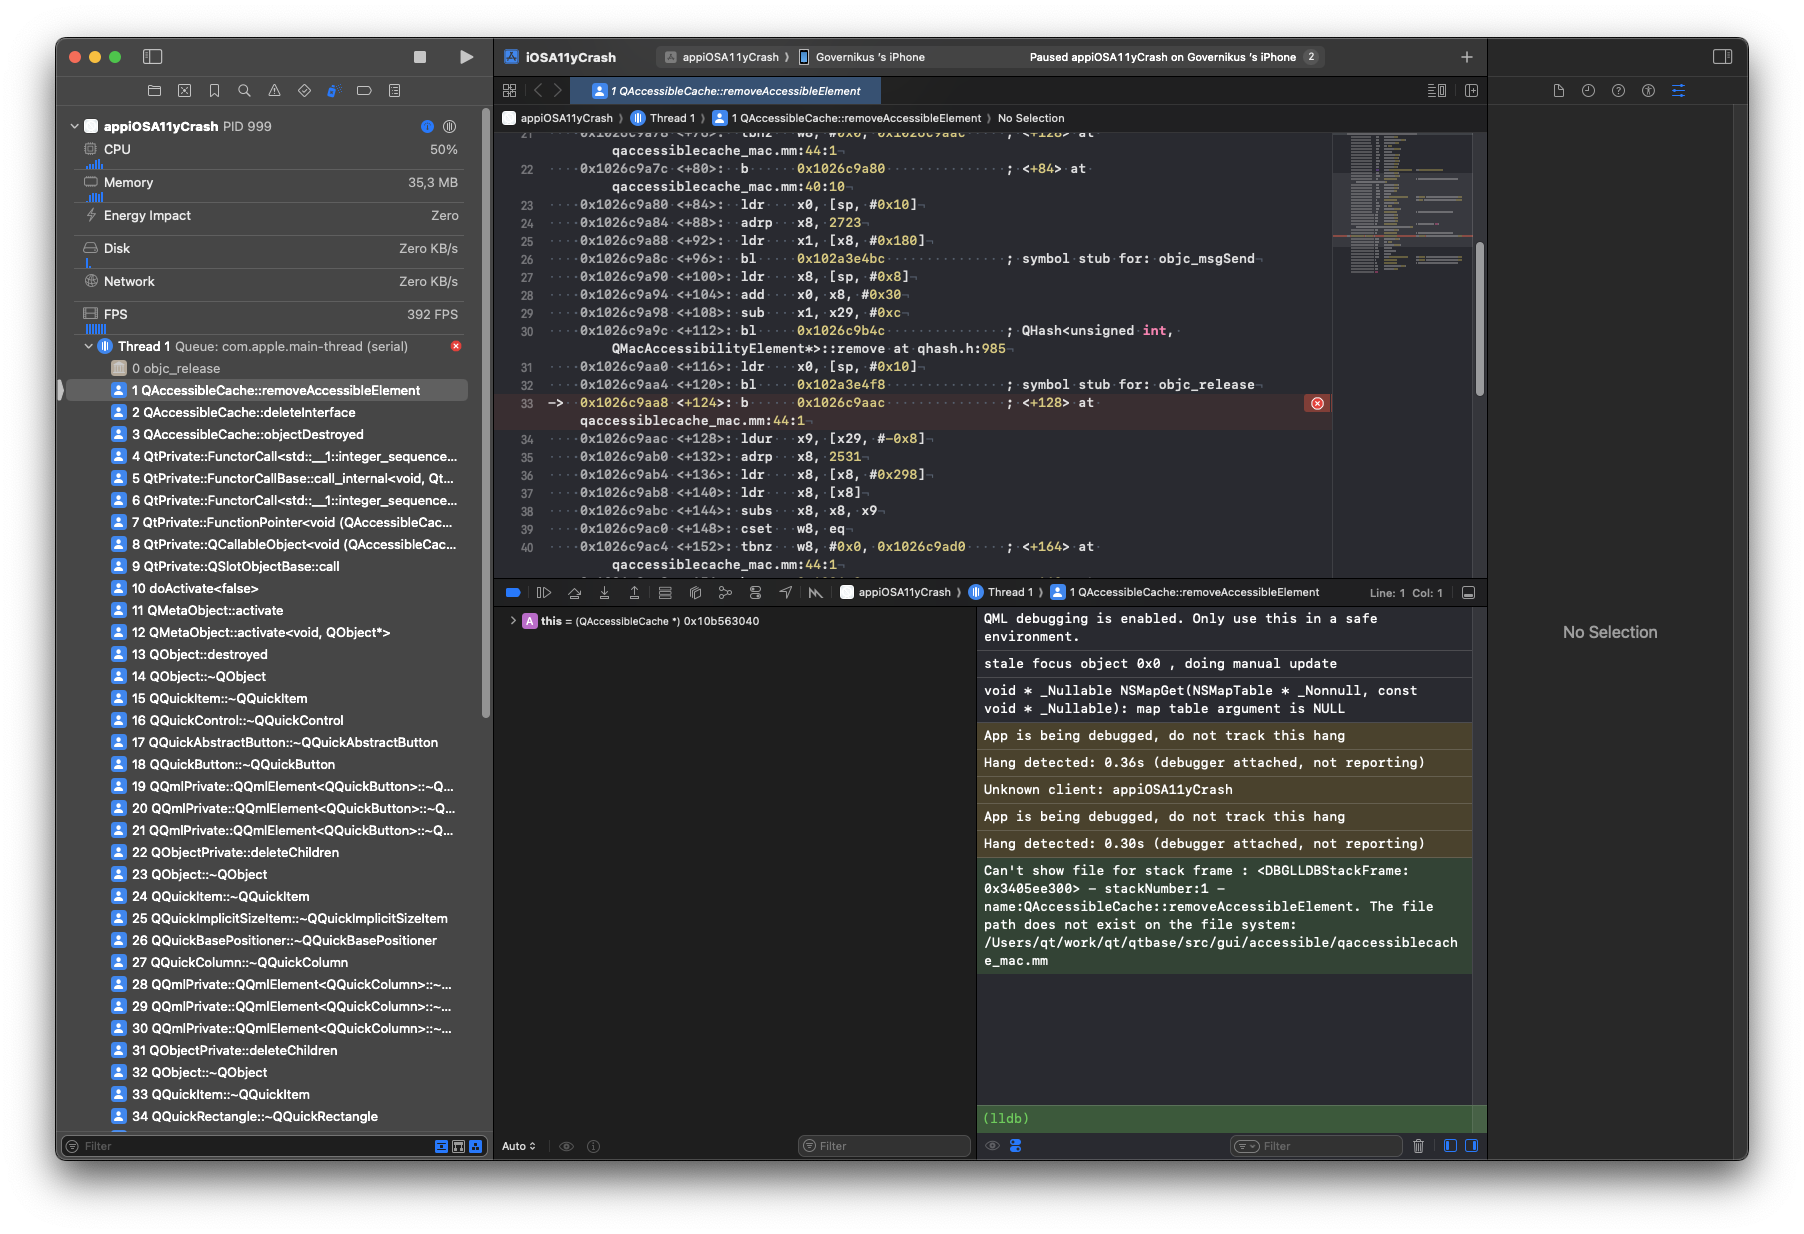
Task: Click the code minimap thumbnail
Action: pos(1402,205)
